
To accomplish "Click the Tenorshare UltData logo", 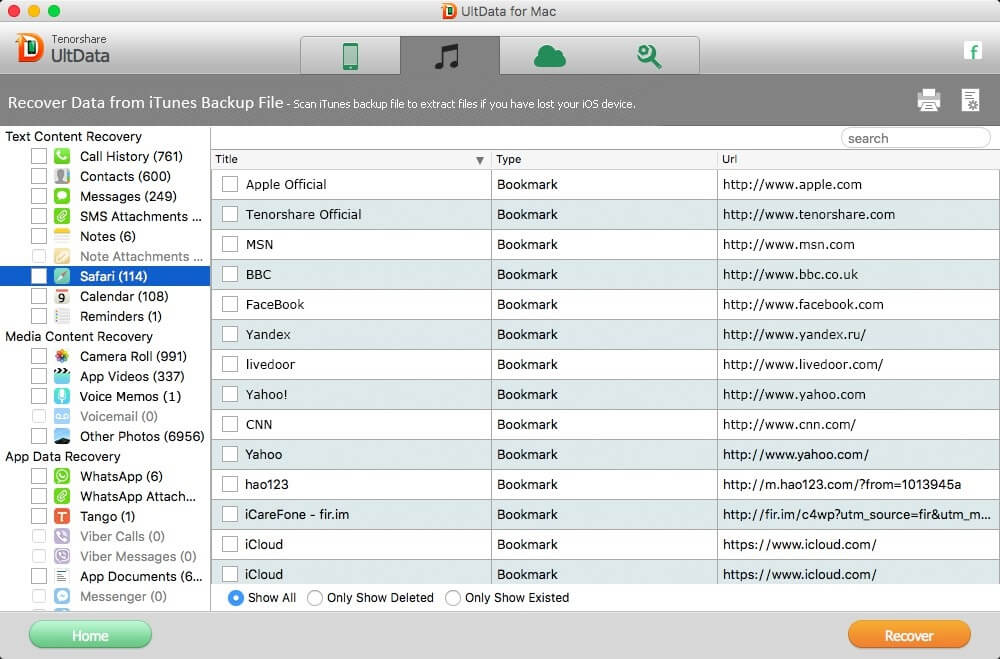I will 62,48.
